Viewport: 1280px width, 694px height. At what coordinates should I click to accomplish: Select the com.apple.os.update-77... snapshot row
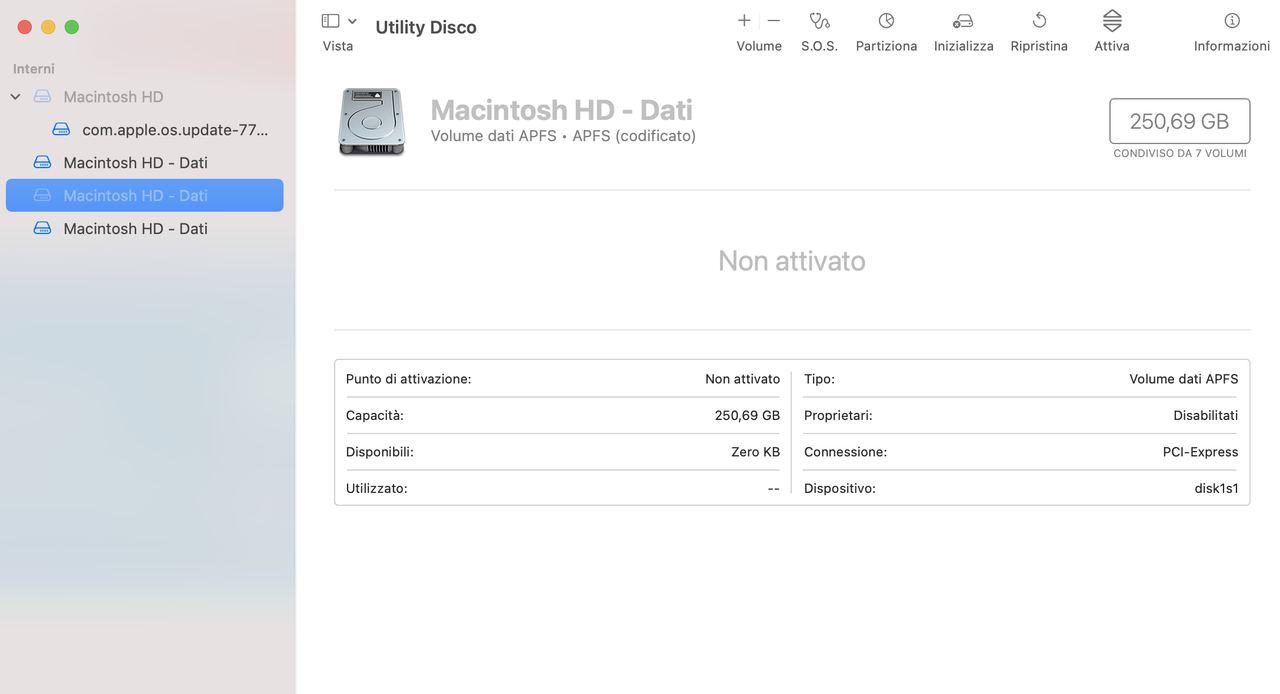pyautogui.click(x=145, y=130)
